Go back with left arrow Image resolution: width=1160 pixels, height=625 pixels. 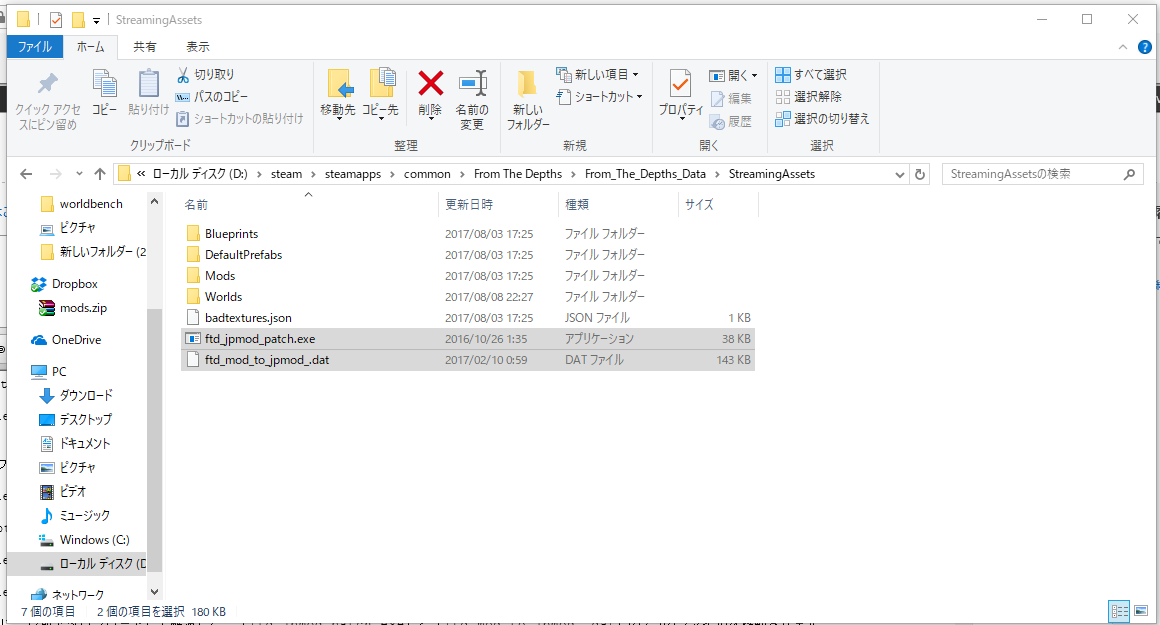(27, 175)
